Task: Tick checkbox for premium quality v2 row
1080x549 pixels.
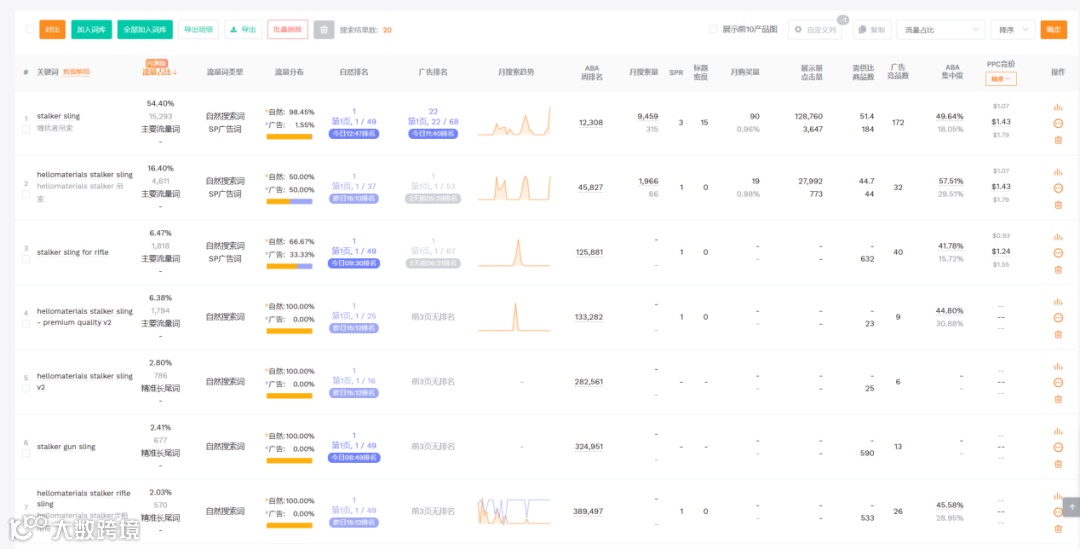Action: (25, 323)
